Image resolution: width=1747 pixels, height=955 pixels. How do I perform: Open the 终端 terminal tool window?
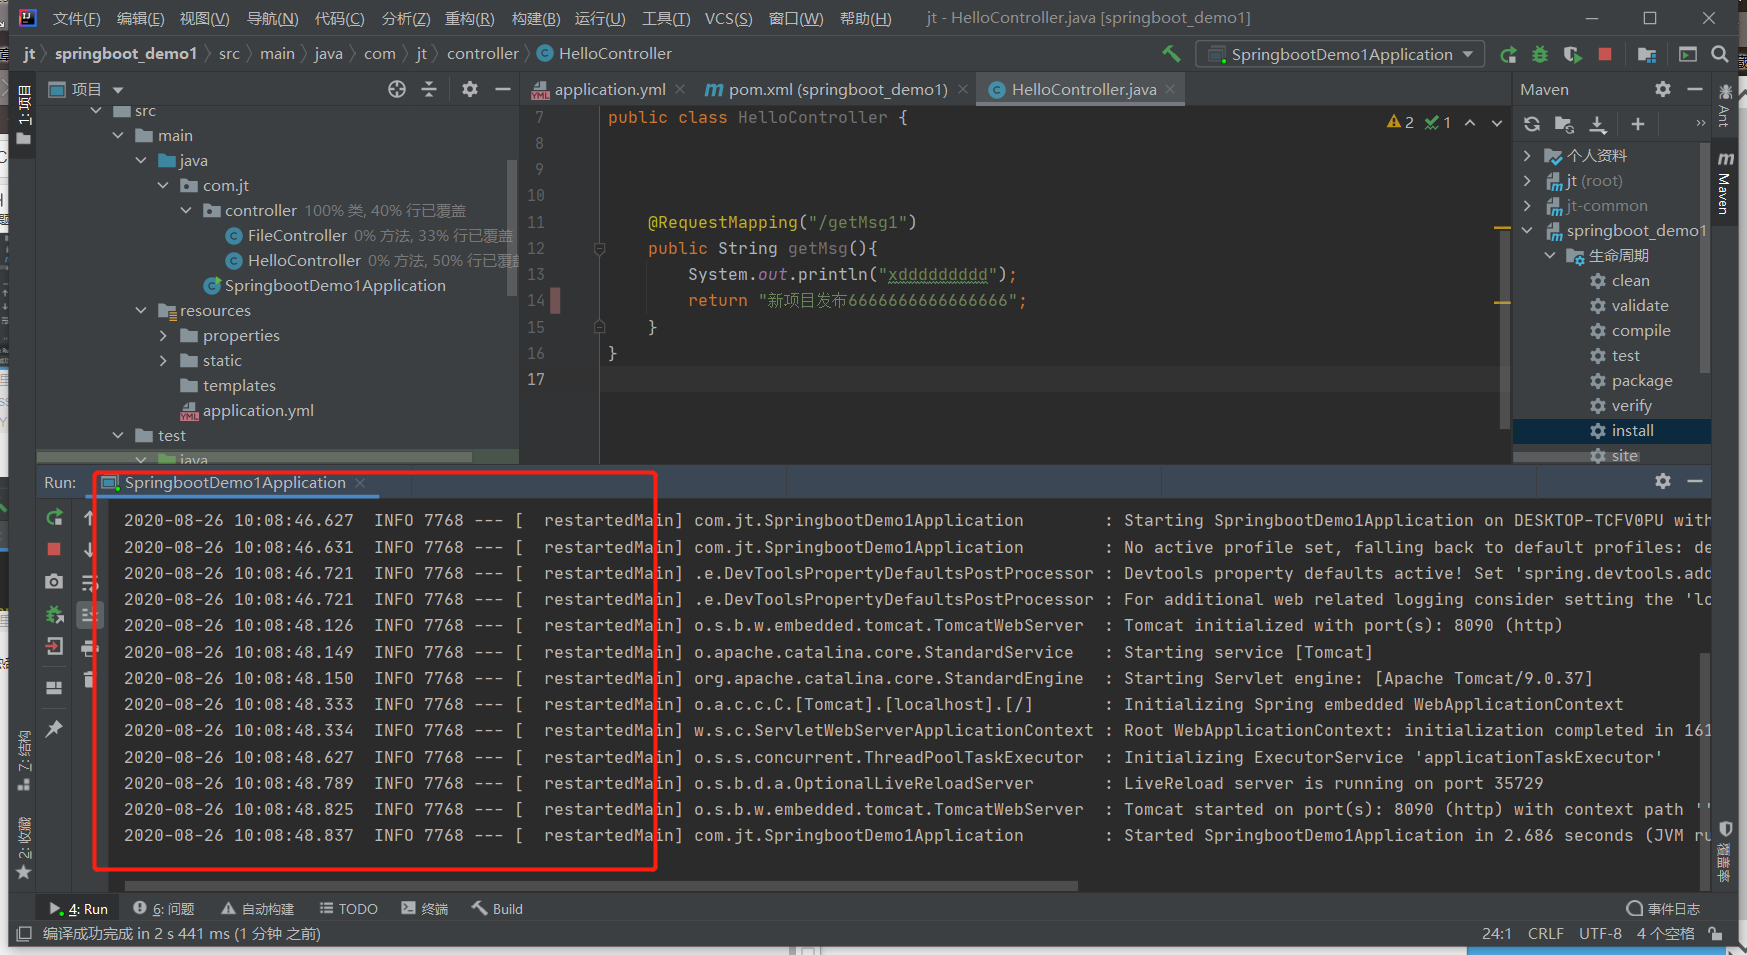pyautogui.click(x=424, y=908)
